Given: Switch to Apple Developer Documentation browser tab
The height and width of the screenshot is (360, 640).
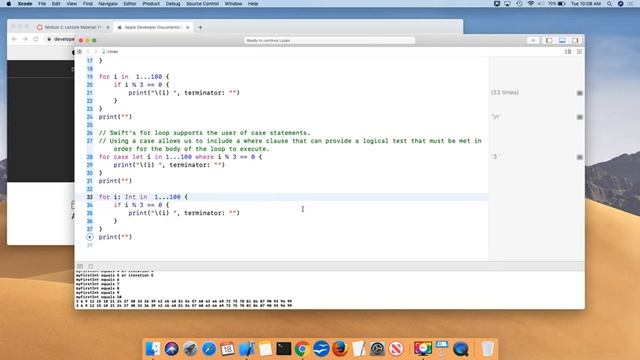Looking at the screenshot, I should tap(152, 27).
